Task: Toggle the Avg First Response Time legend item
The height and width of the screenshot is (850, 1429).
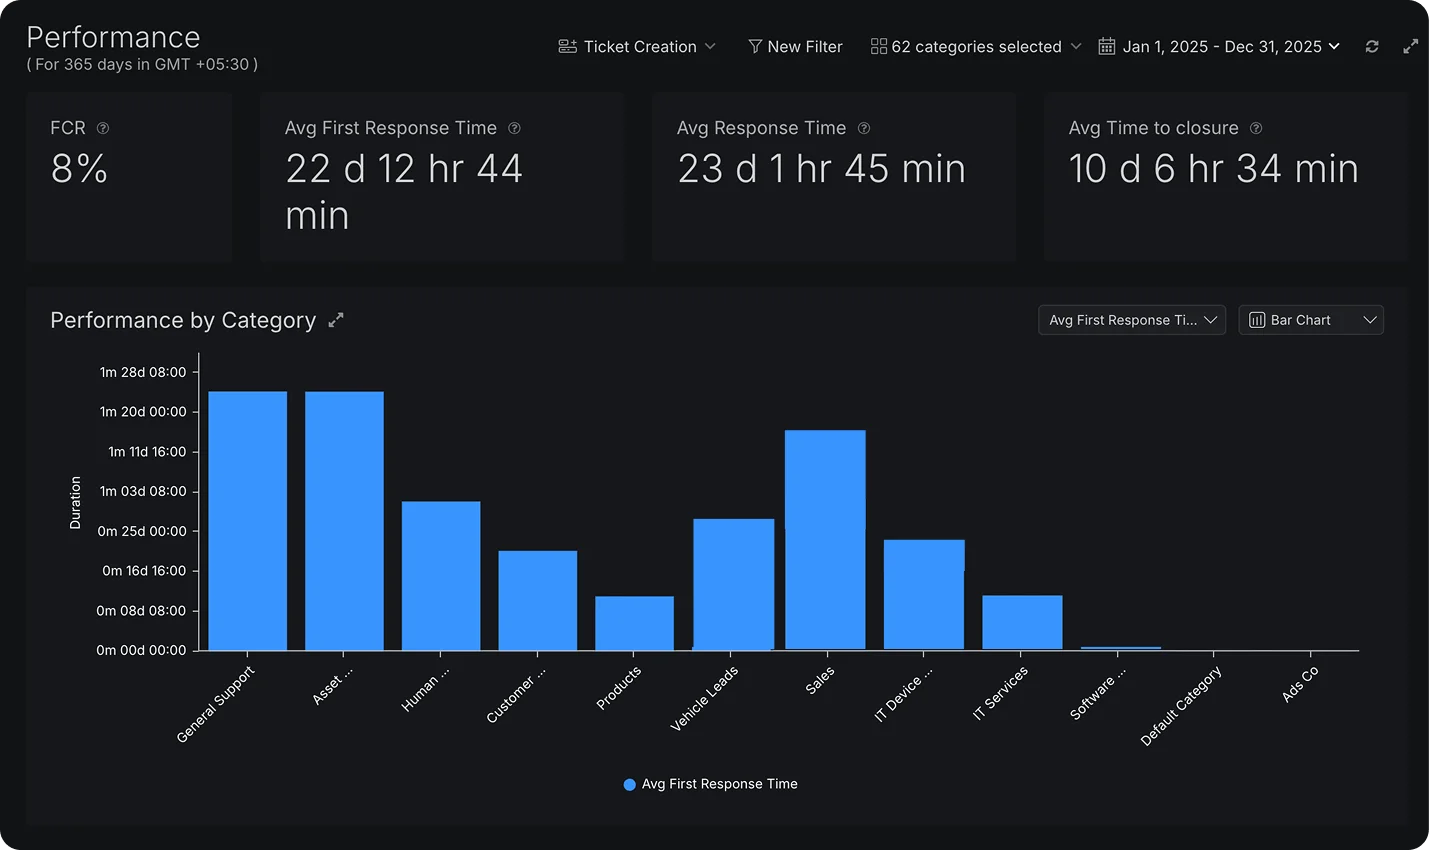Action: point(711,784)
